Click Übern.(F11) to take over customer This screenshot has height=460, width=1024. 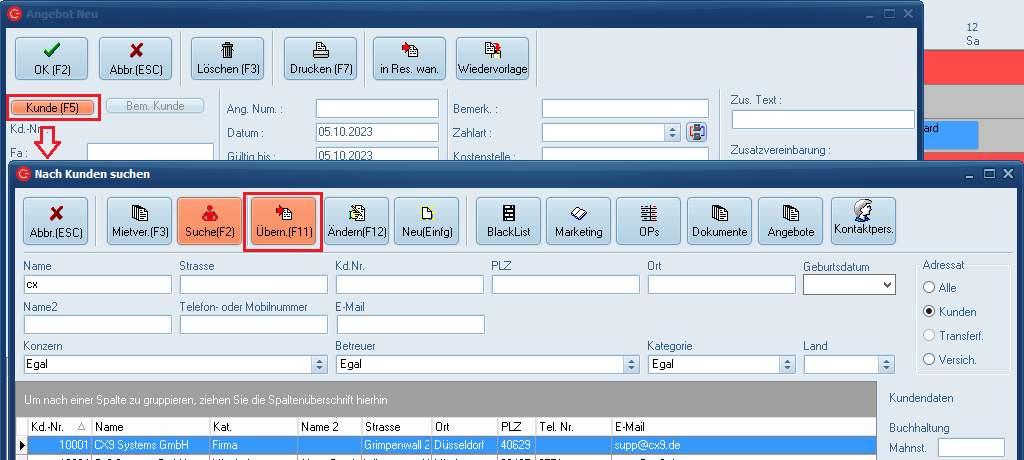pos(283,221)
